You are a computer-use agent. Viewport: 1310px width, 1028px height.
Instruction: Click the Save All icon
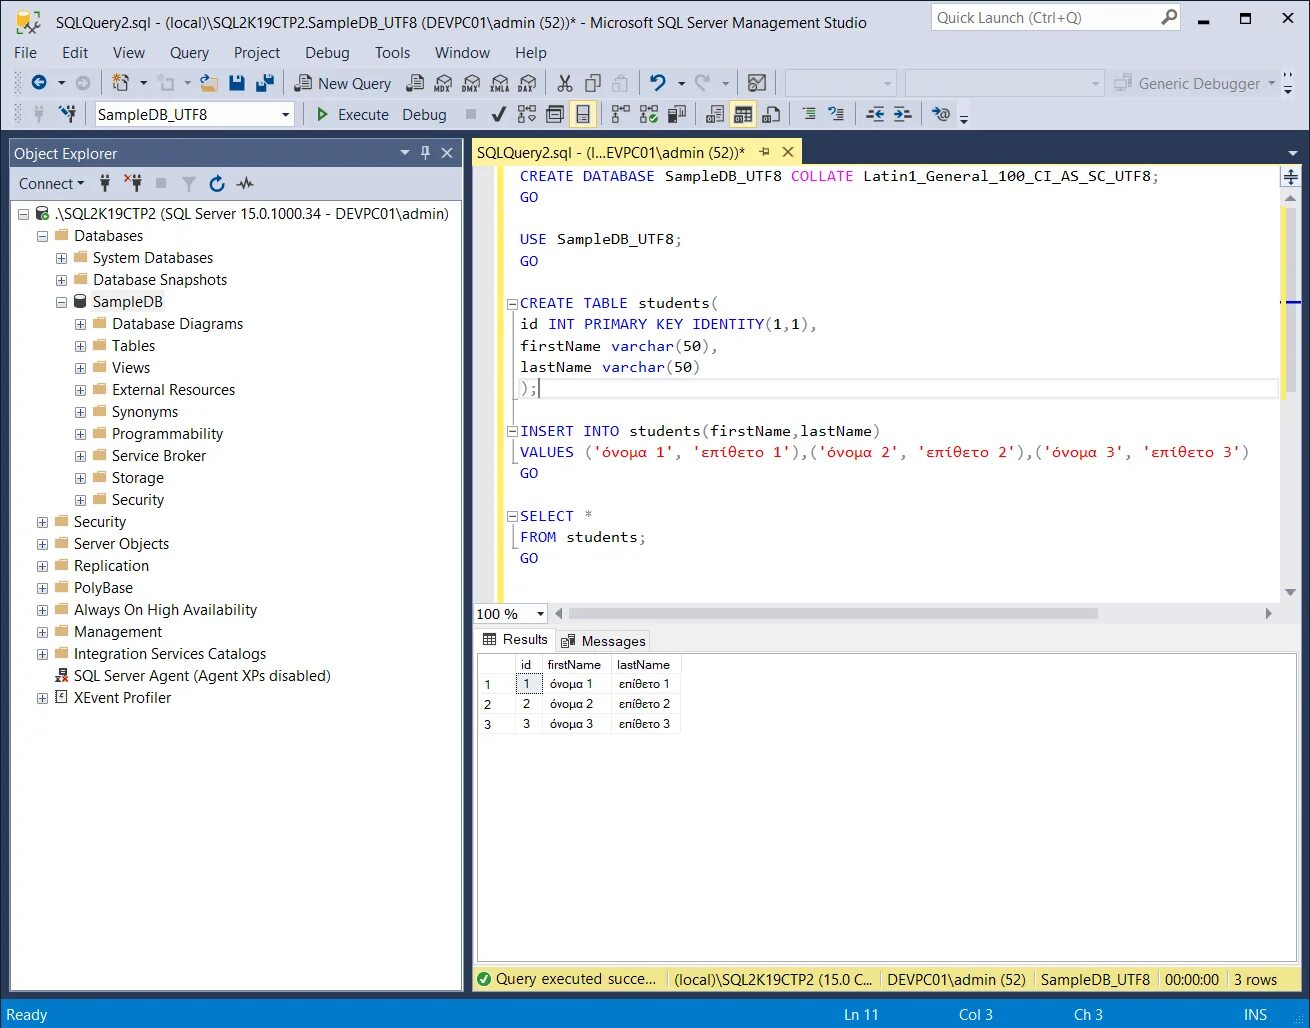(x=265, y=83)
